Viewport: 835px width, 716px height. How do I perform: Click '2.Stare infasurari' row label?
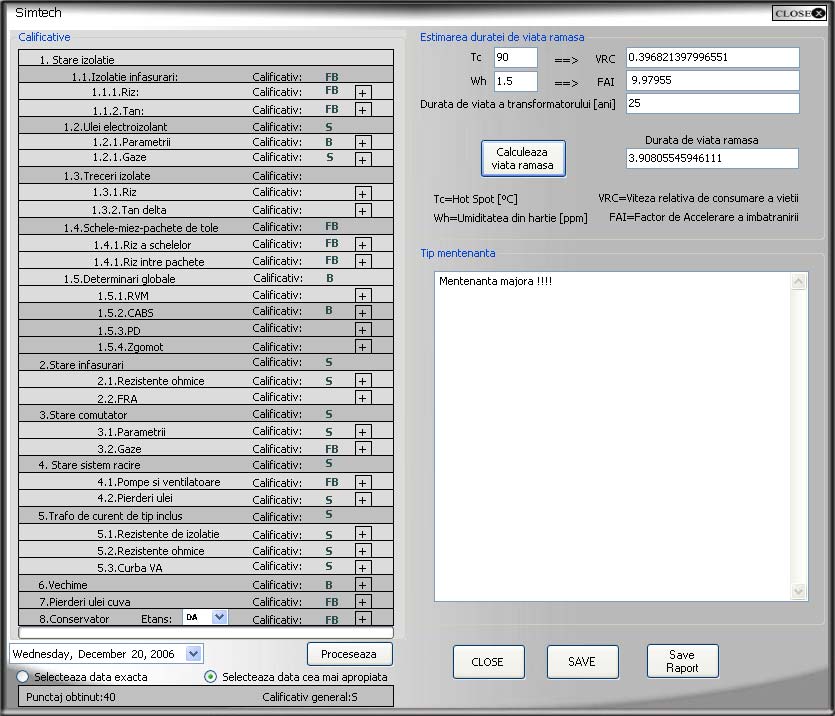point(81,365)
